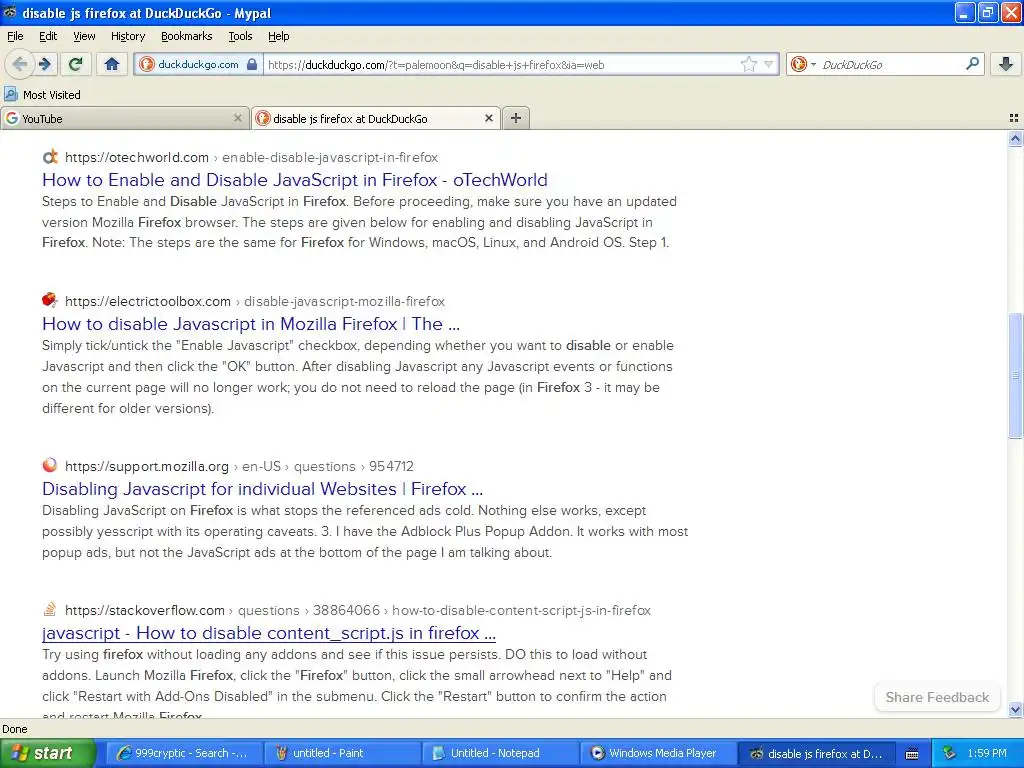Screen dimensions: 1024x768
Task: Click the electrictoolbox.com result URL
Action: tap(255, 302)
